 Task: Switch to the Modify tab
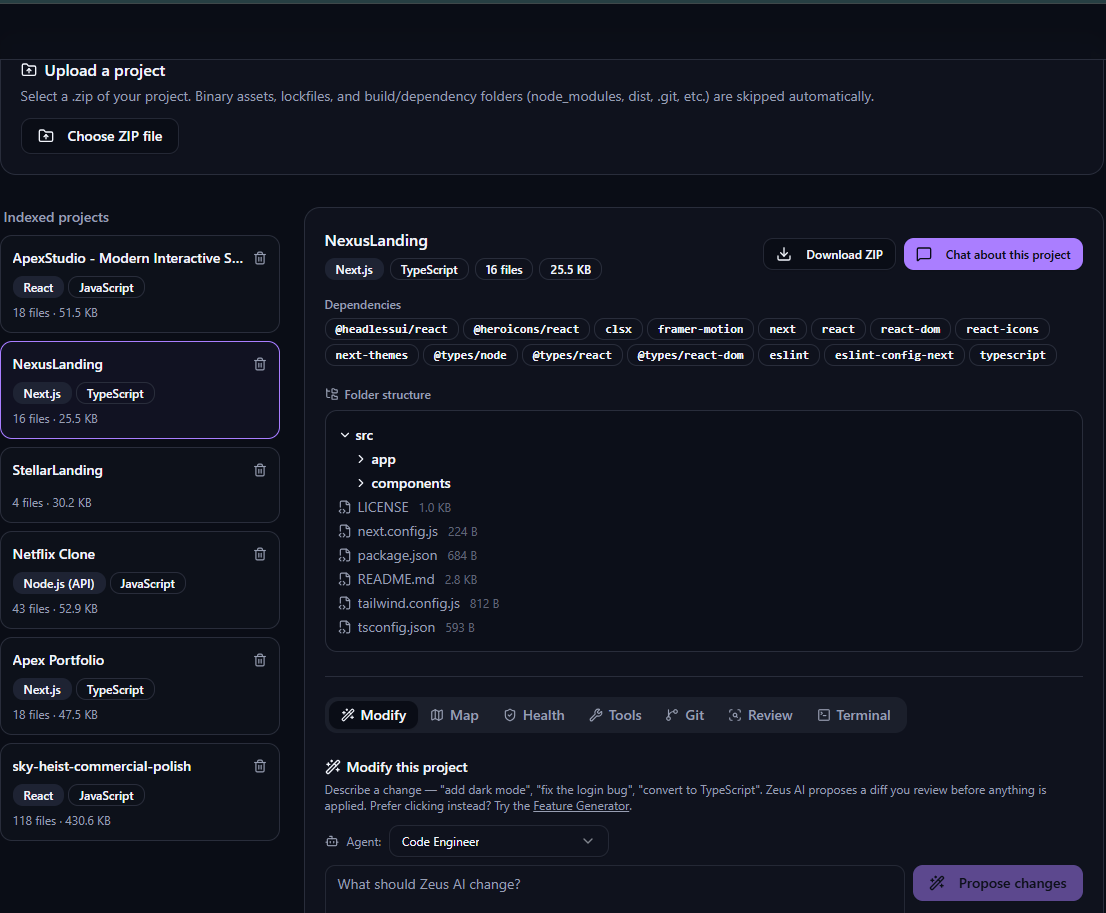point(373,715)
